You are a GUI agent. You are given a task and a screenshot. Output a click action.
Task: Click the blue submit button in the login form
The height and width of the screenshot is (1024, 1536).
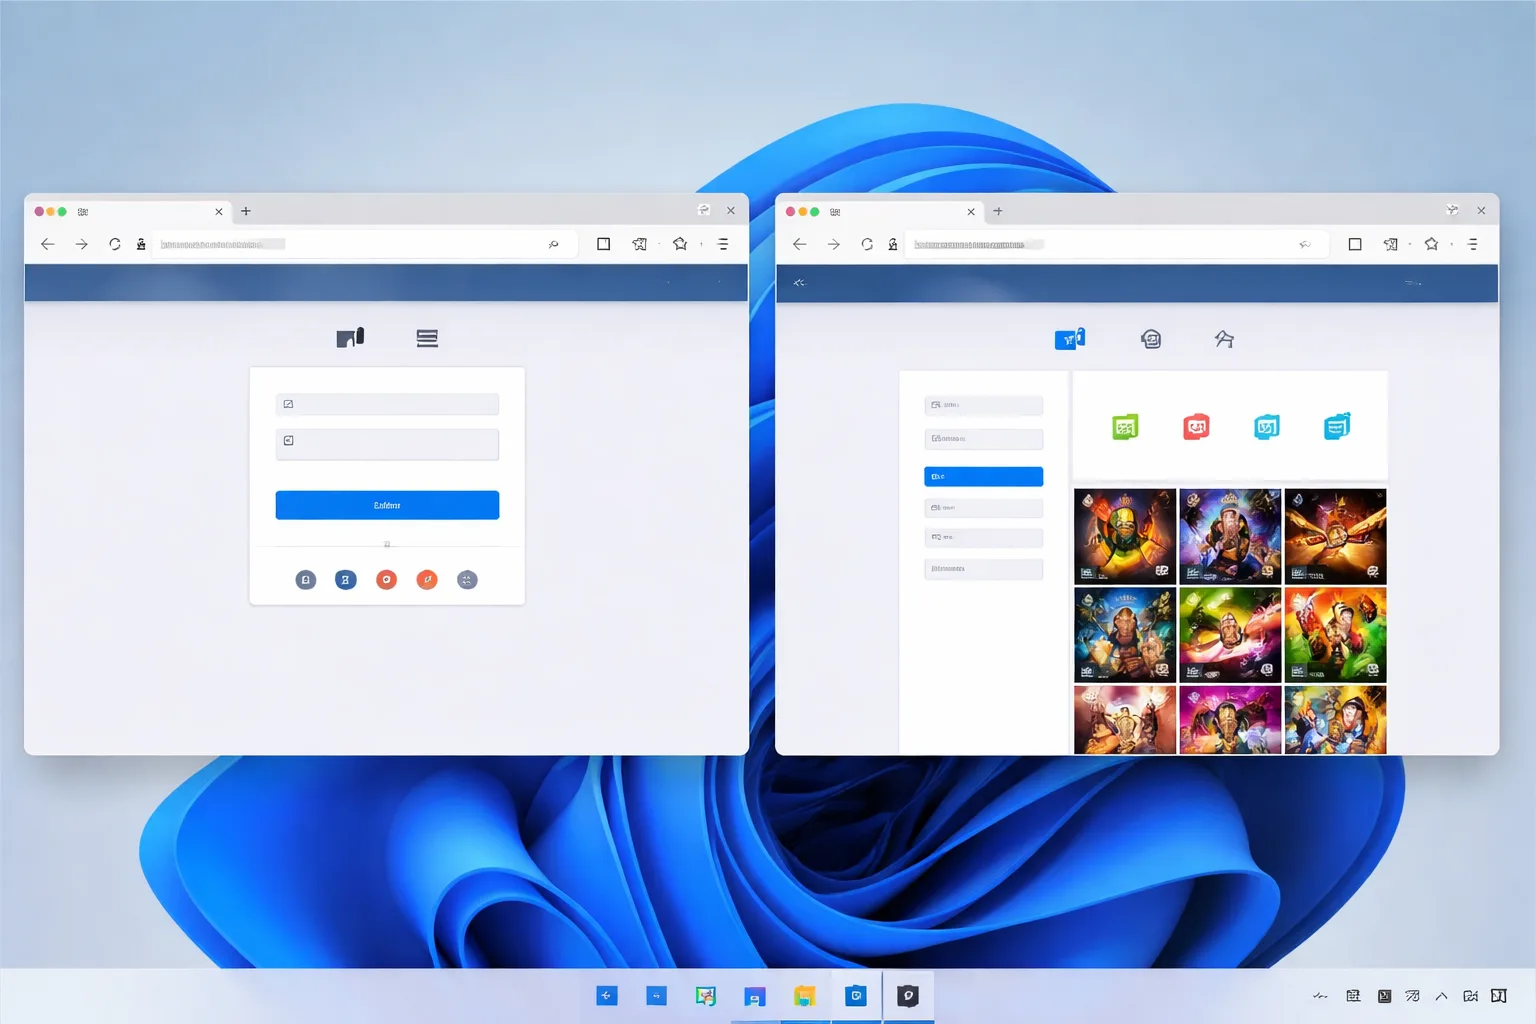387,505
